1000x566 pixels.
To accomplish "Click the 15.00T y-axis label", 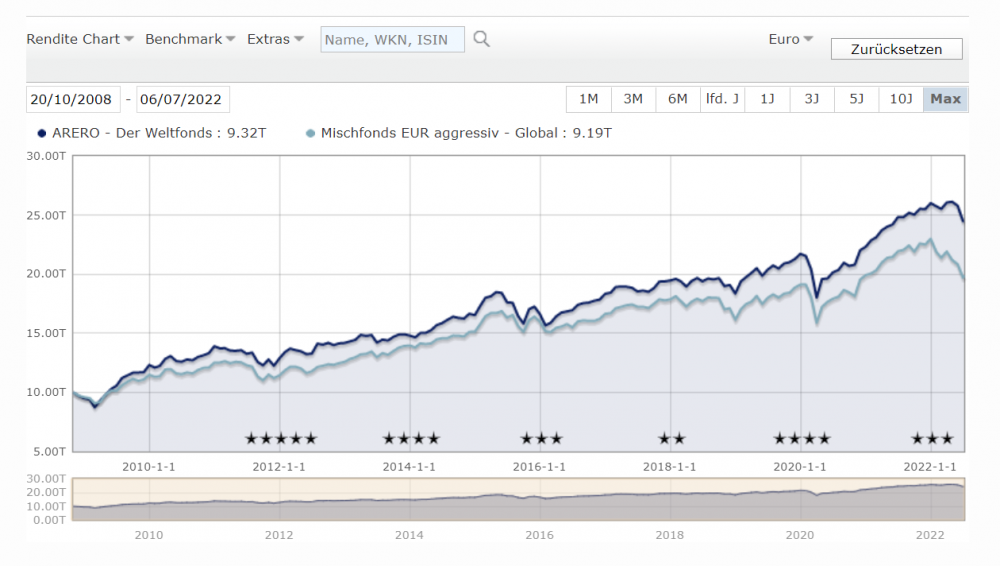I will [46, 333].
